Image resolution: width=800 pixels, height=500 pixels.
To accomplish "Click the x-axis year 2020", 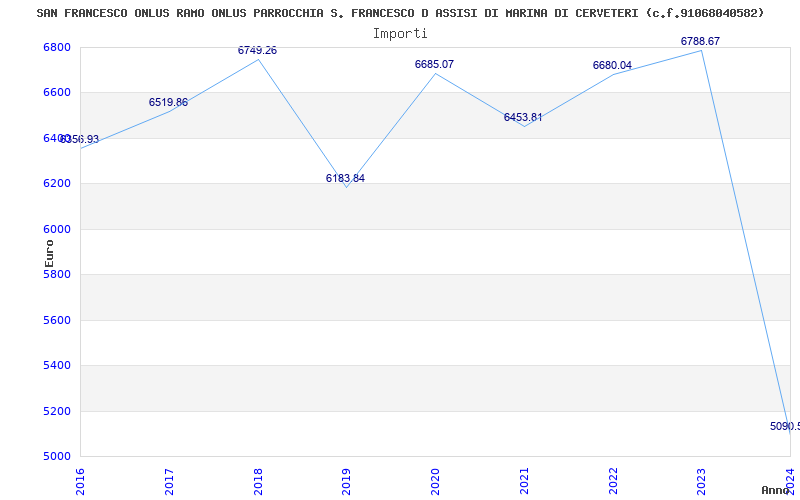I will click(436, 481).
